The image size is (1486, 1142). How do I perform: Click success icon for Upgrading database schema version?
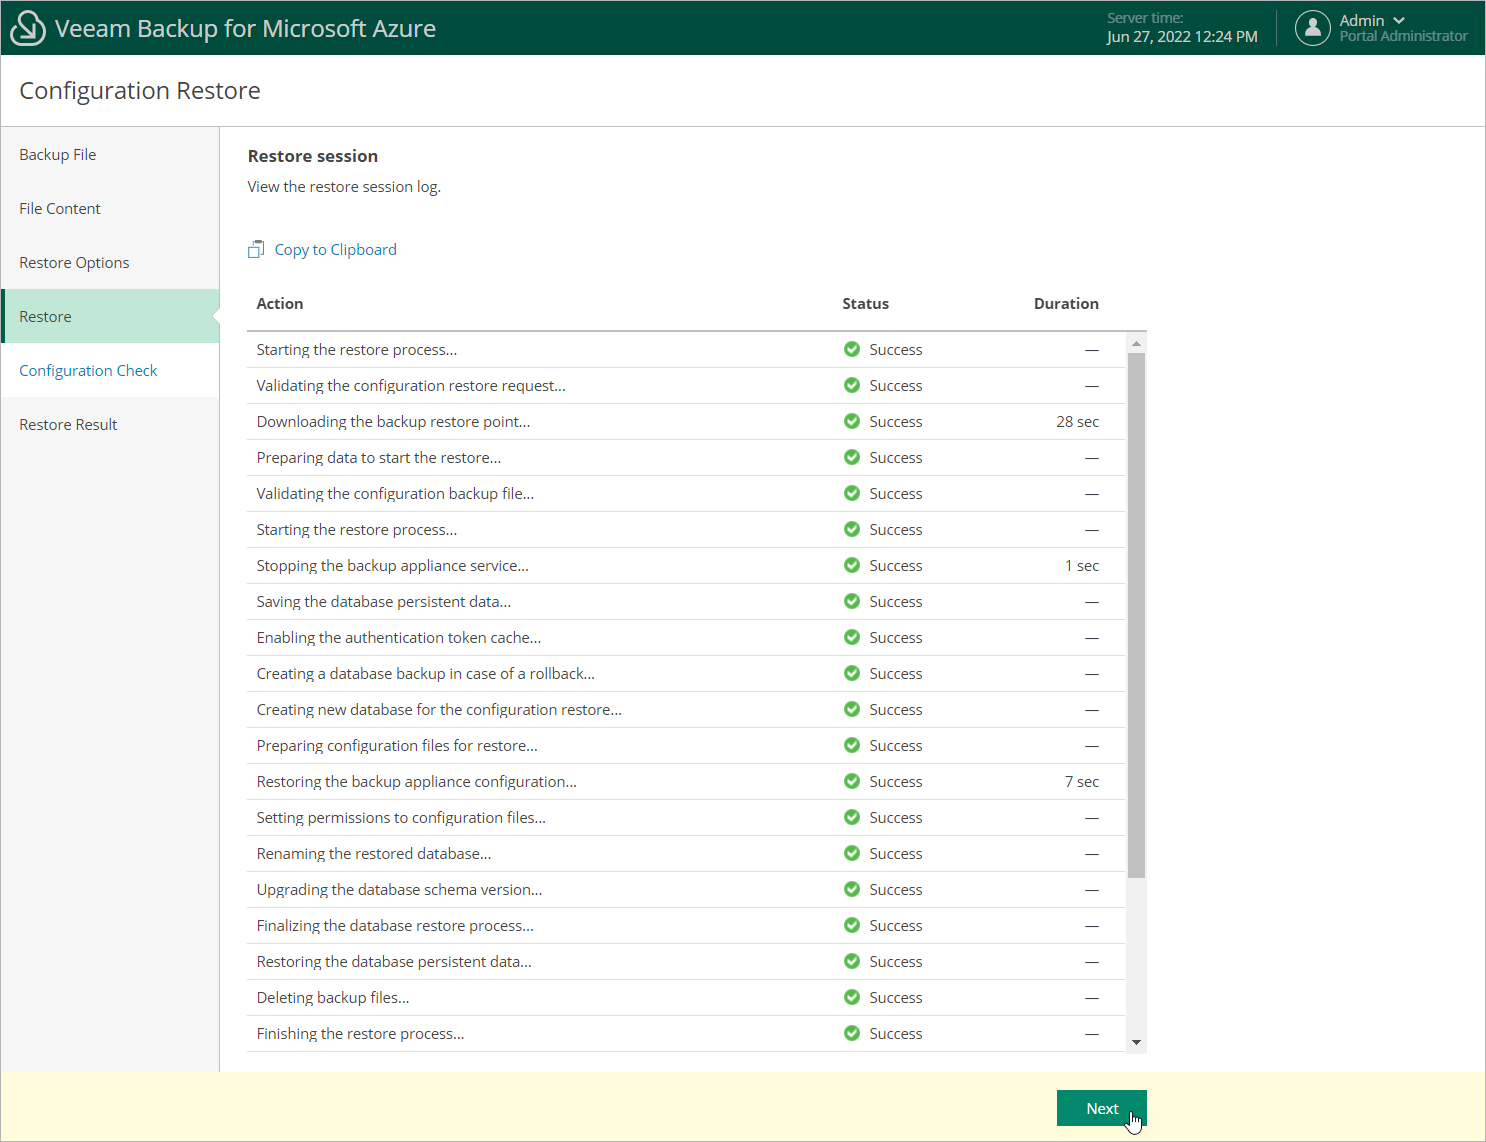[x=852, y=889]
